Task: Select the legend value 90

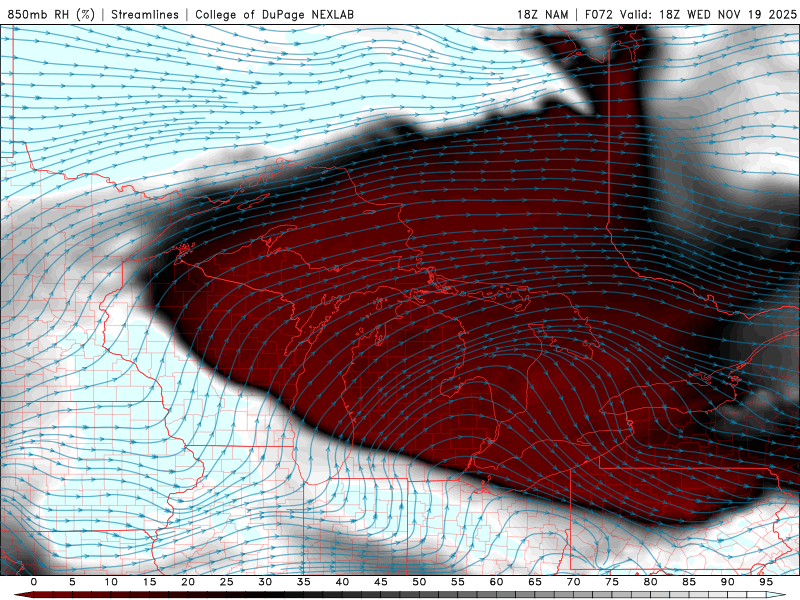Action: point(727,582)
